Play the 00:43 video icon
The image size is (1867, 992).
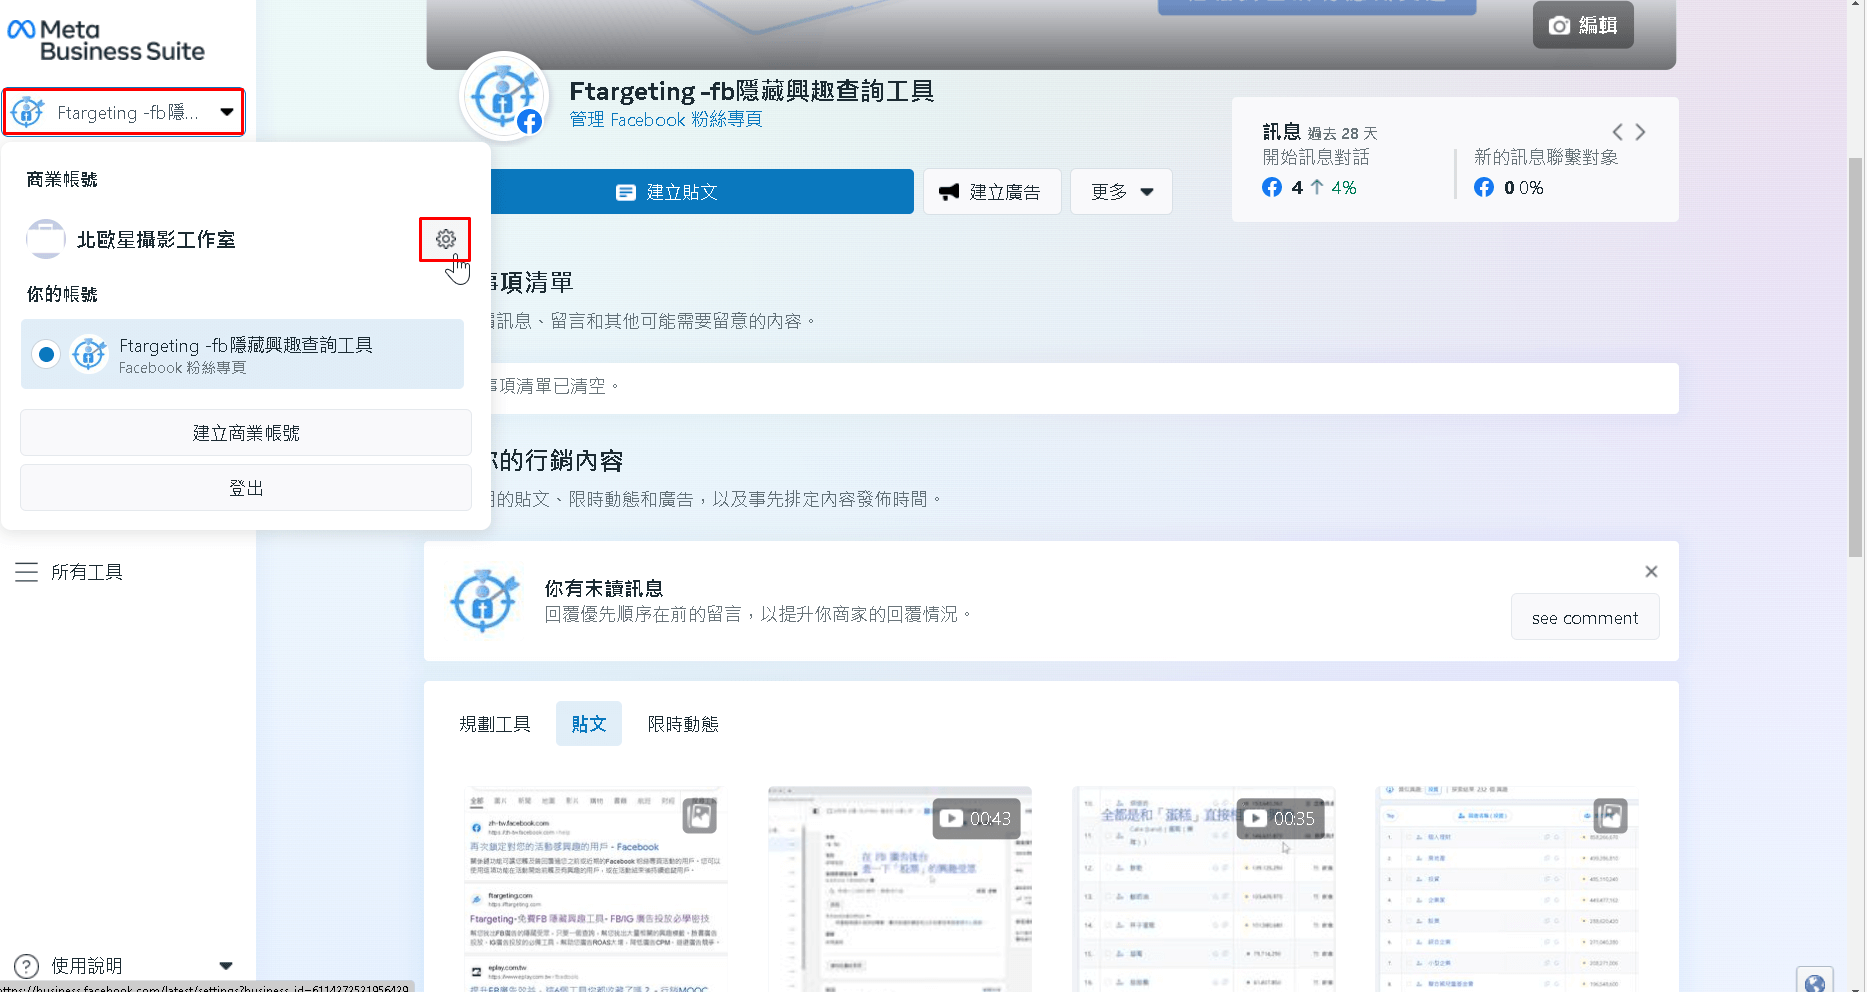(x=951, y=818)
